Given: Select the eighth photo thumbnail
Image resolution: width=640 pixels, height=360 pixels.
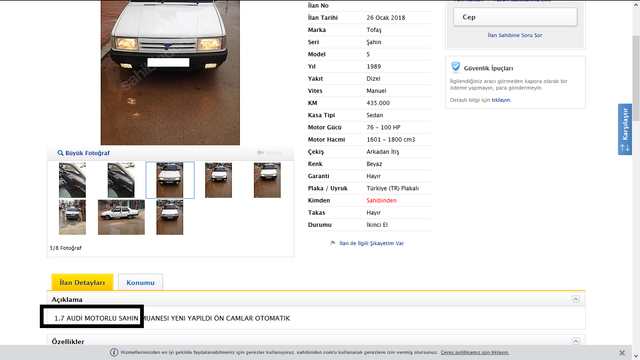Looking at the screenshot, I should pyautogui.click(x=170, y=217).
